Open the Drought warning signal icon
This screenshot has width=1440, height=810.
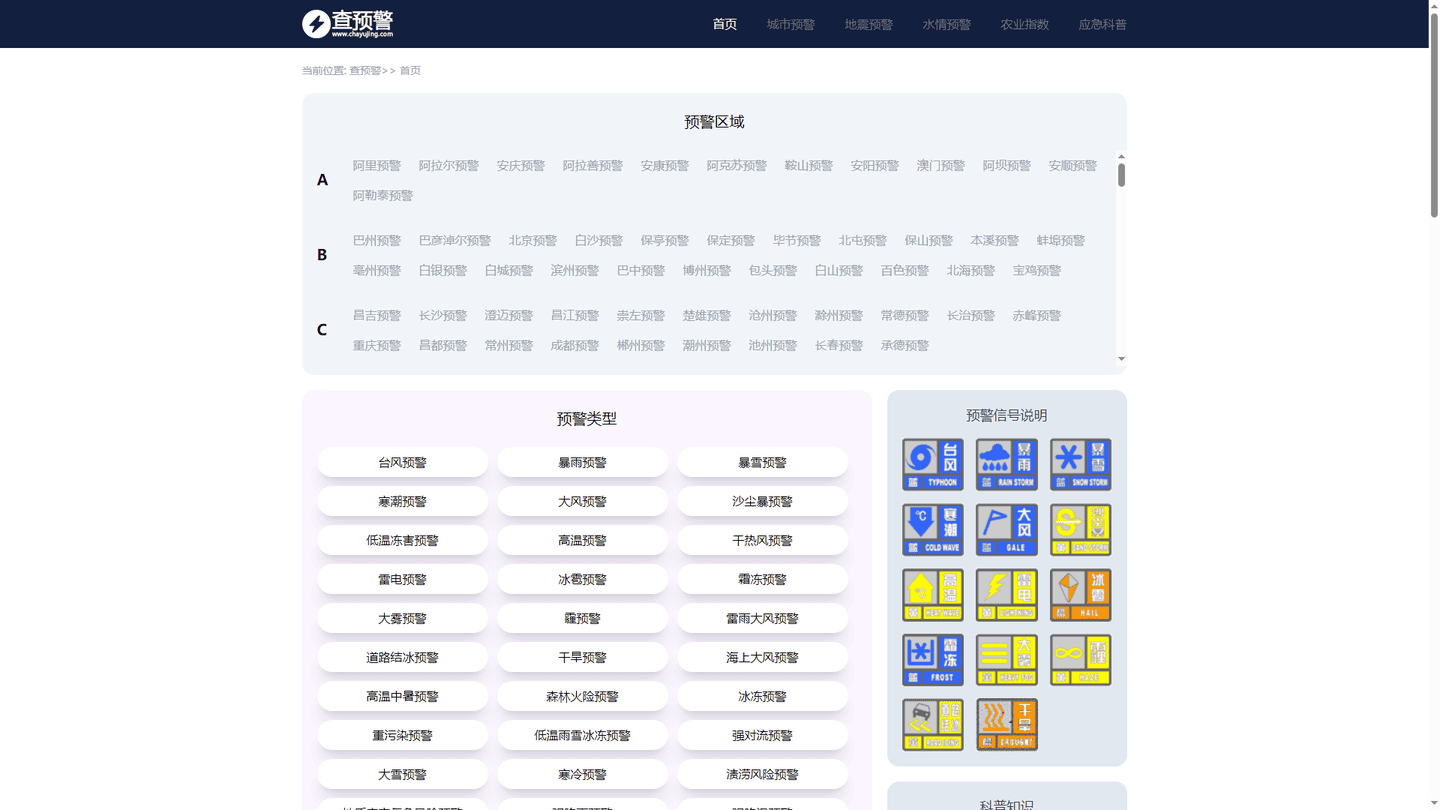click(x=1007, y=725)
